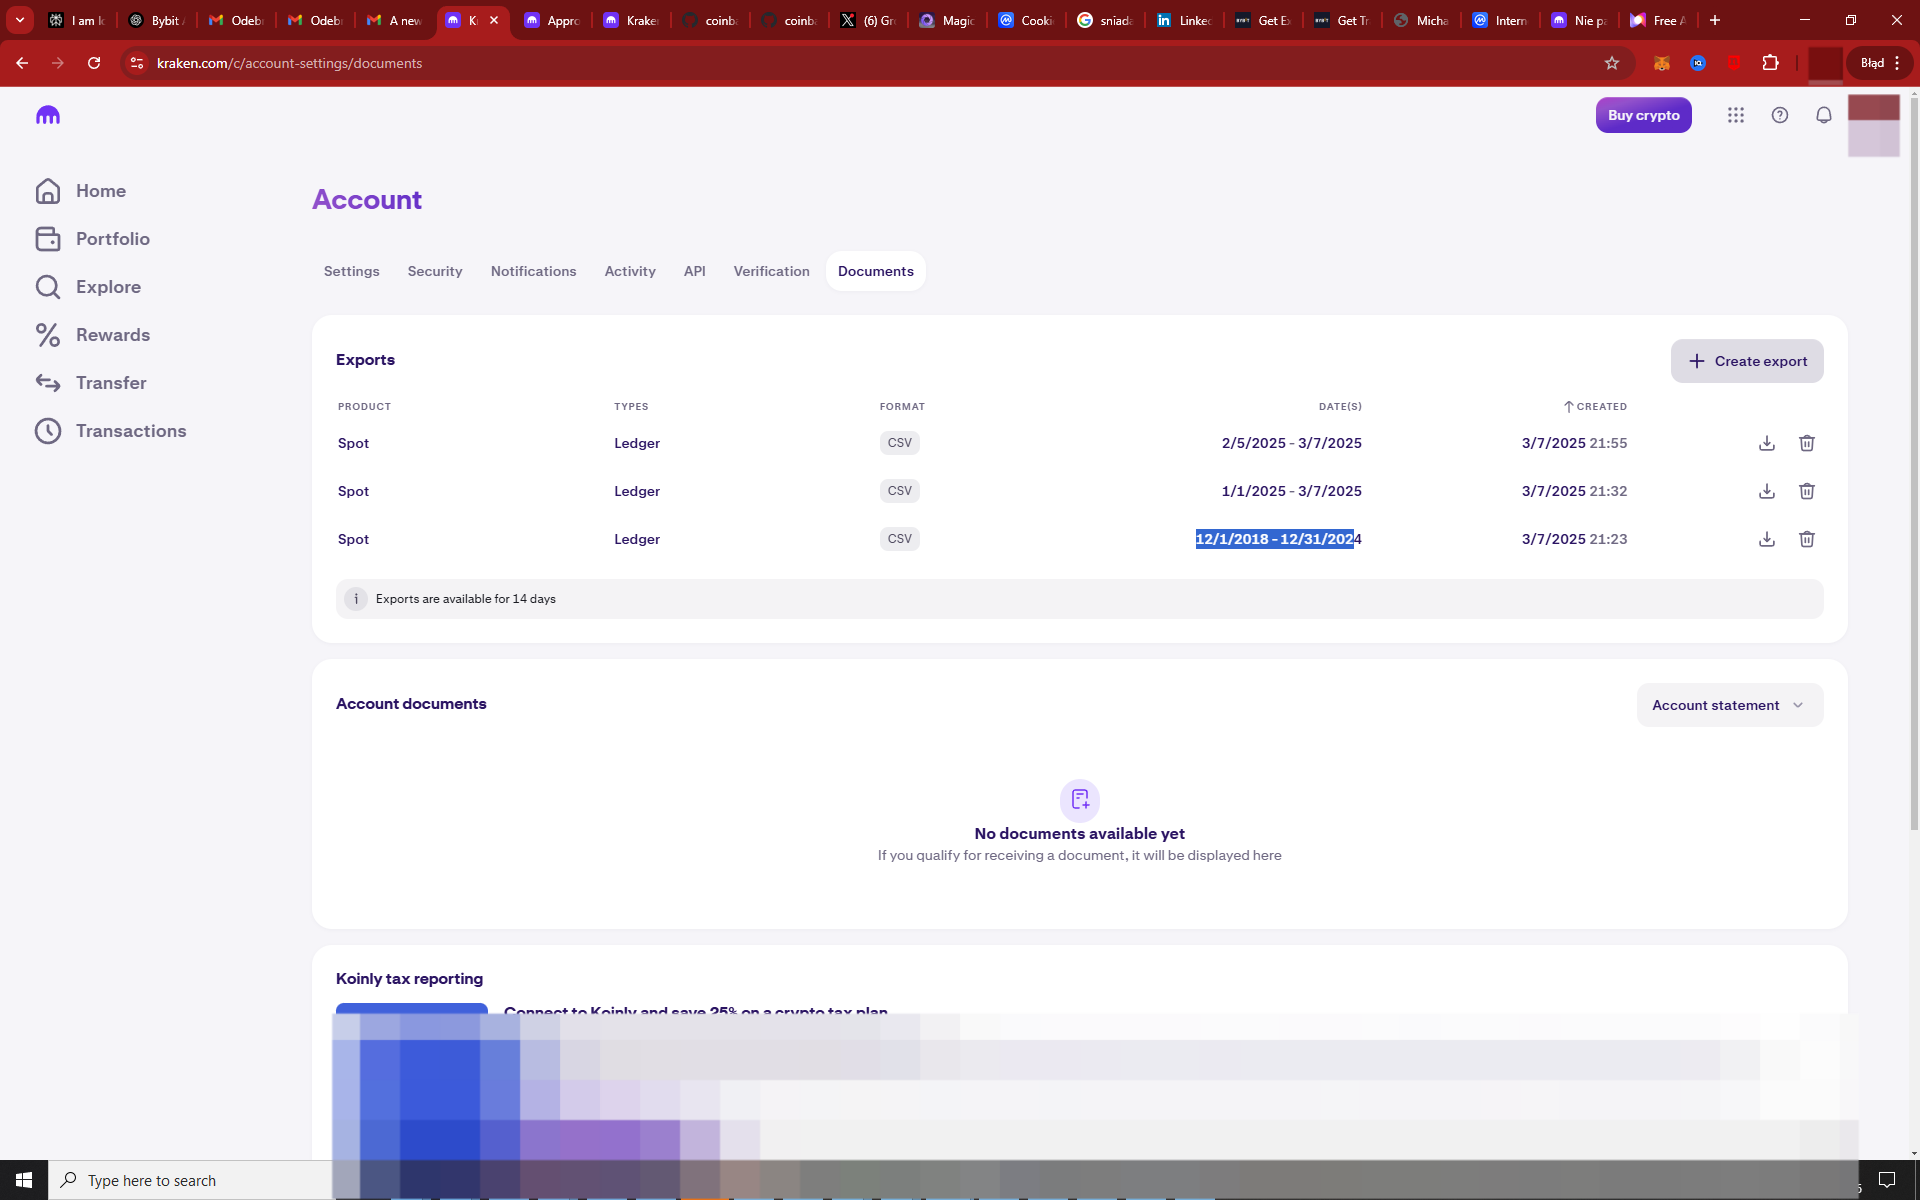Download the 12/1/2018 - 12/31/2024 export
Screen dimensions: 1920x1200
(1767, 539)
